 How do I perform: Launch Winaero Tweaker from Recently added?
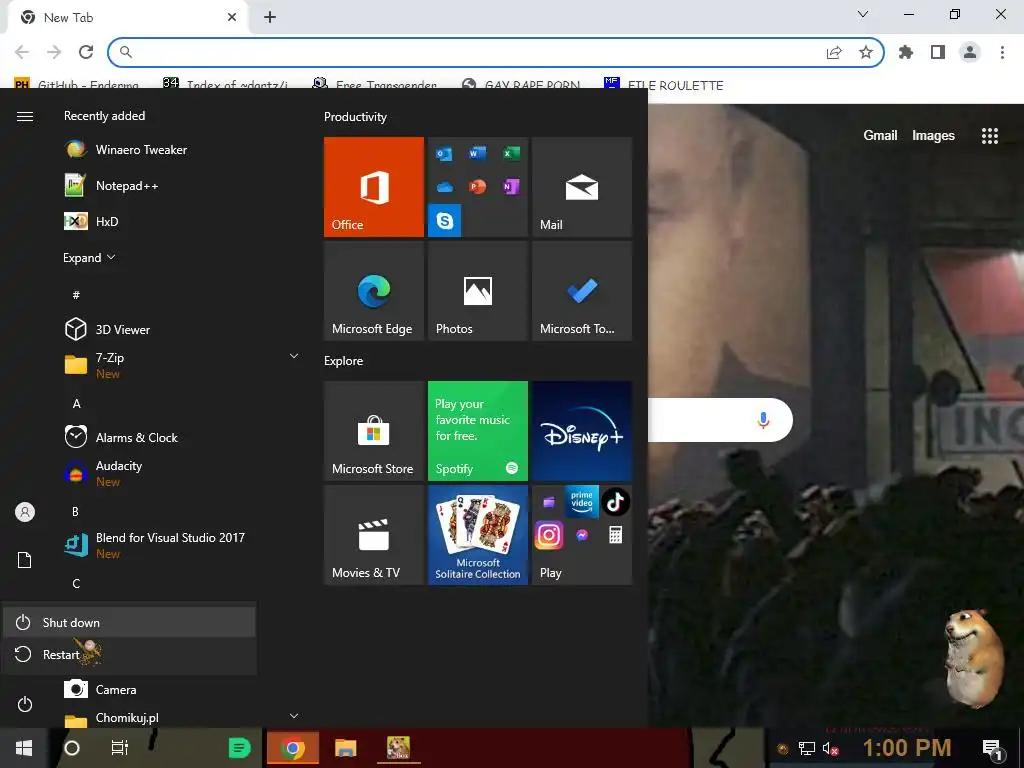[x=182, y=150]
